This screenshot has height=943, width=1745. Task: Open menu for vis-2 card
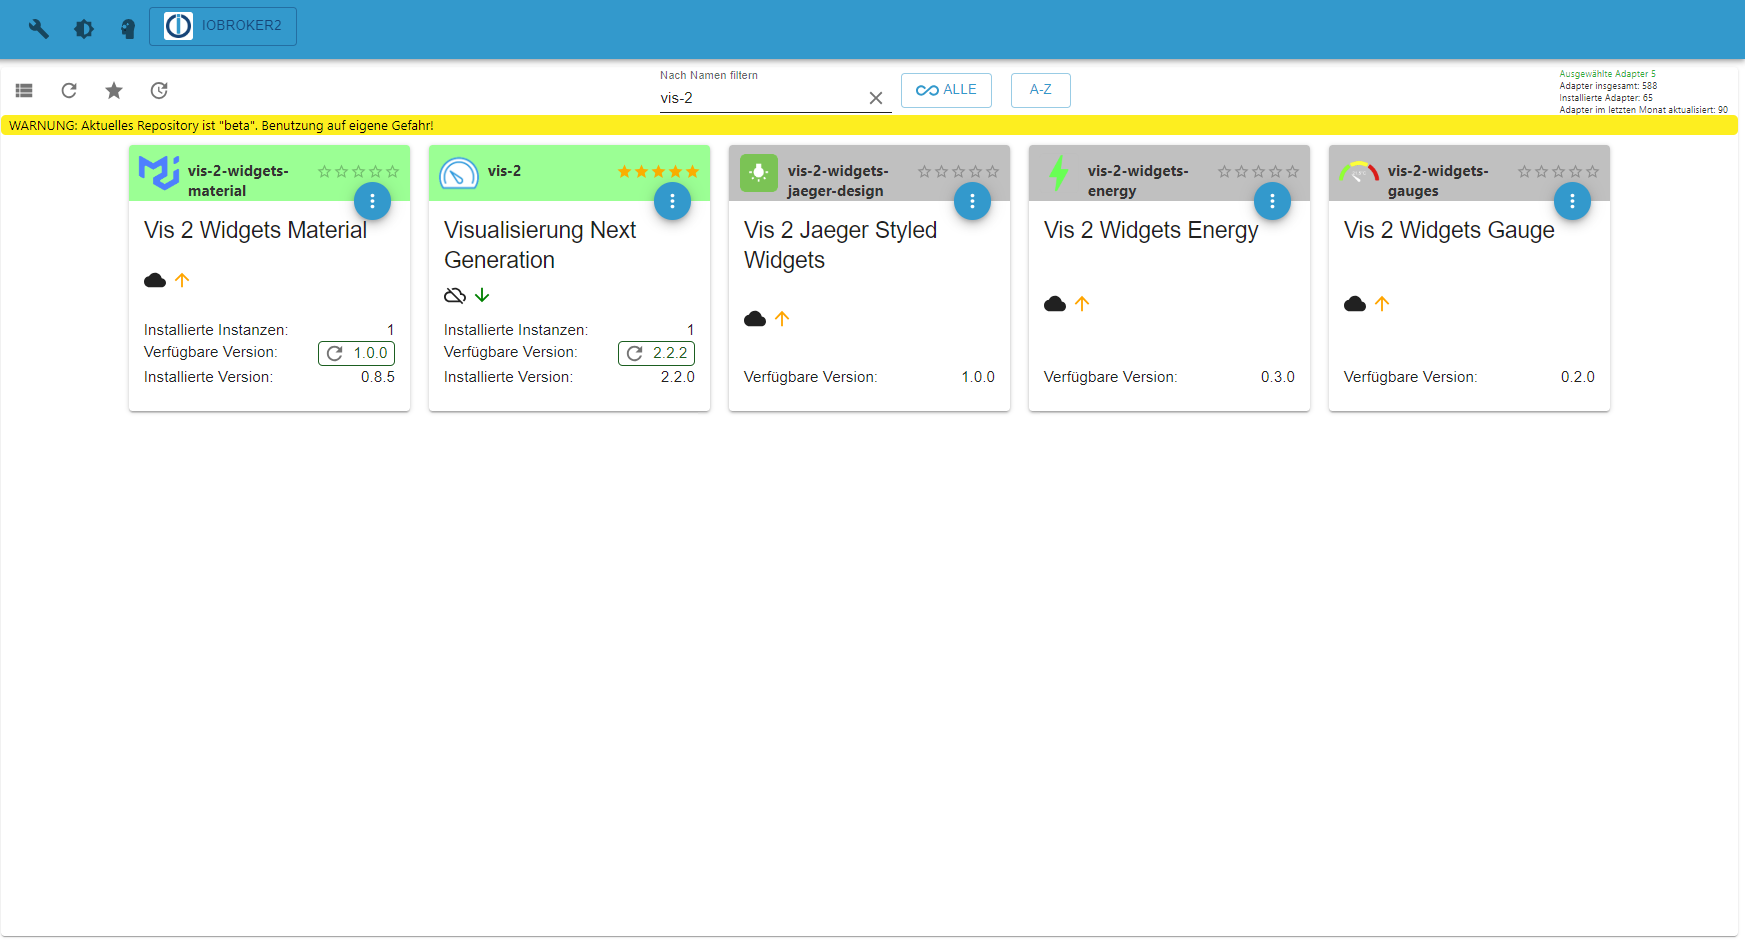coord(672,201)
